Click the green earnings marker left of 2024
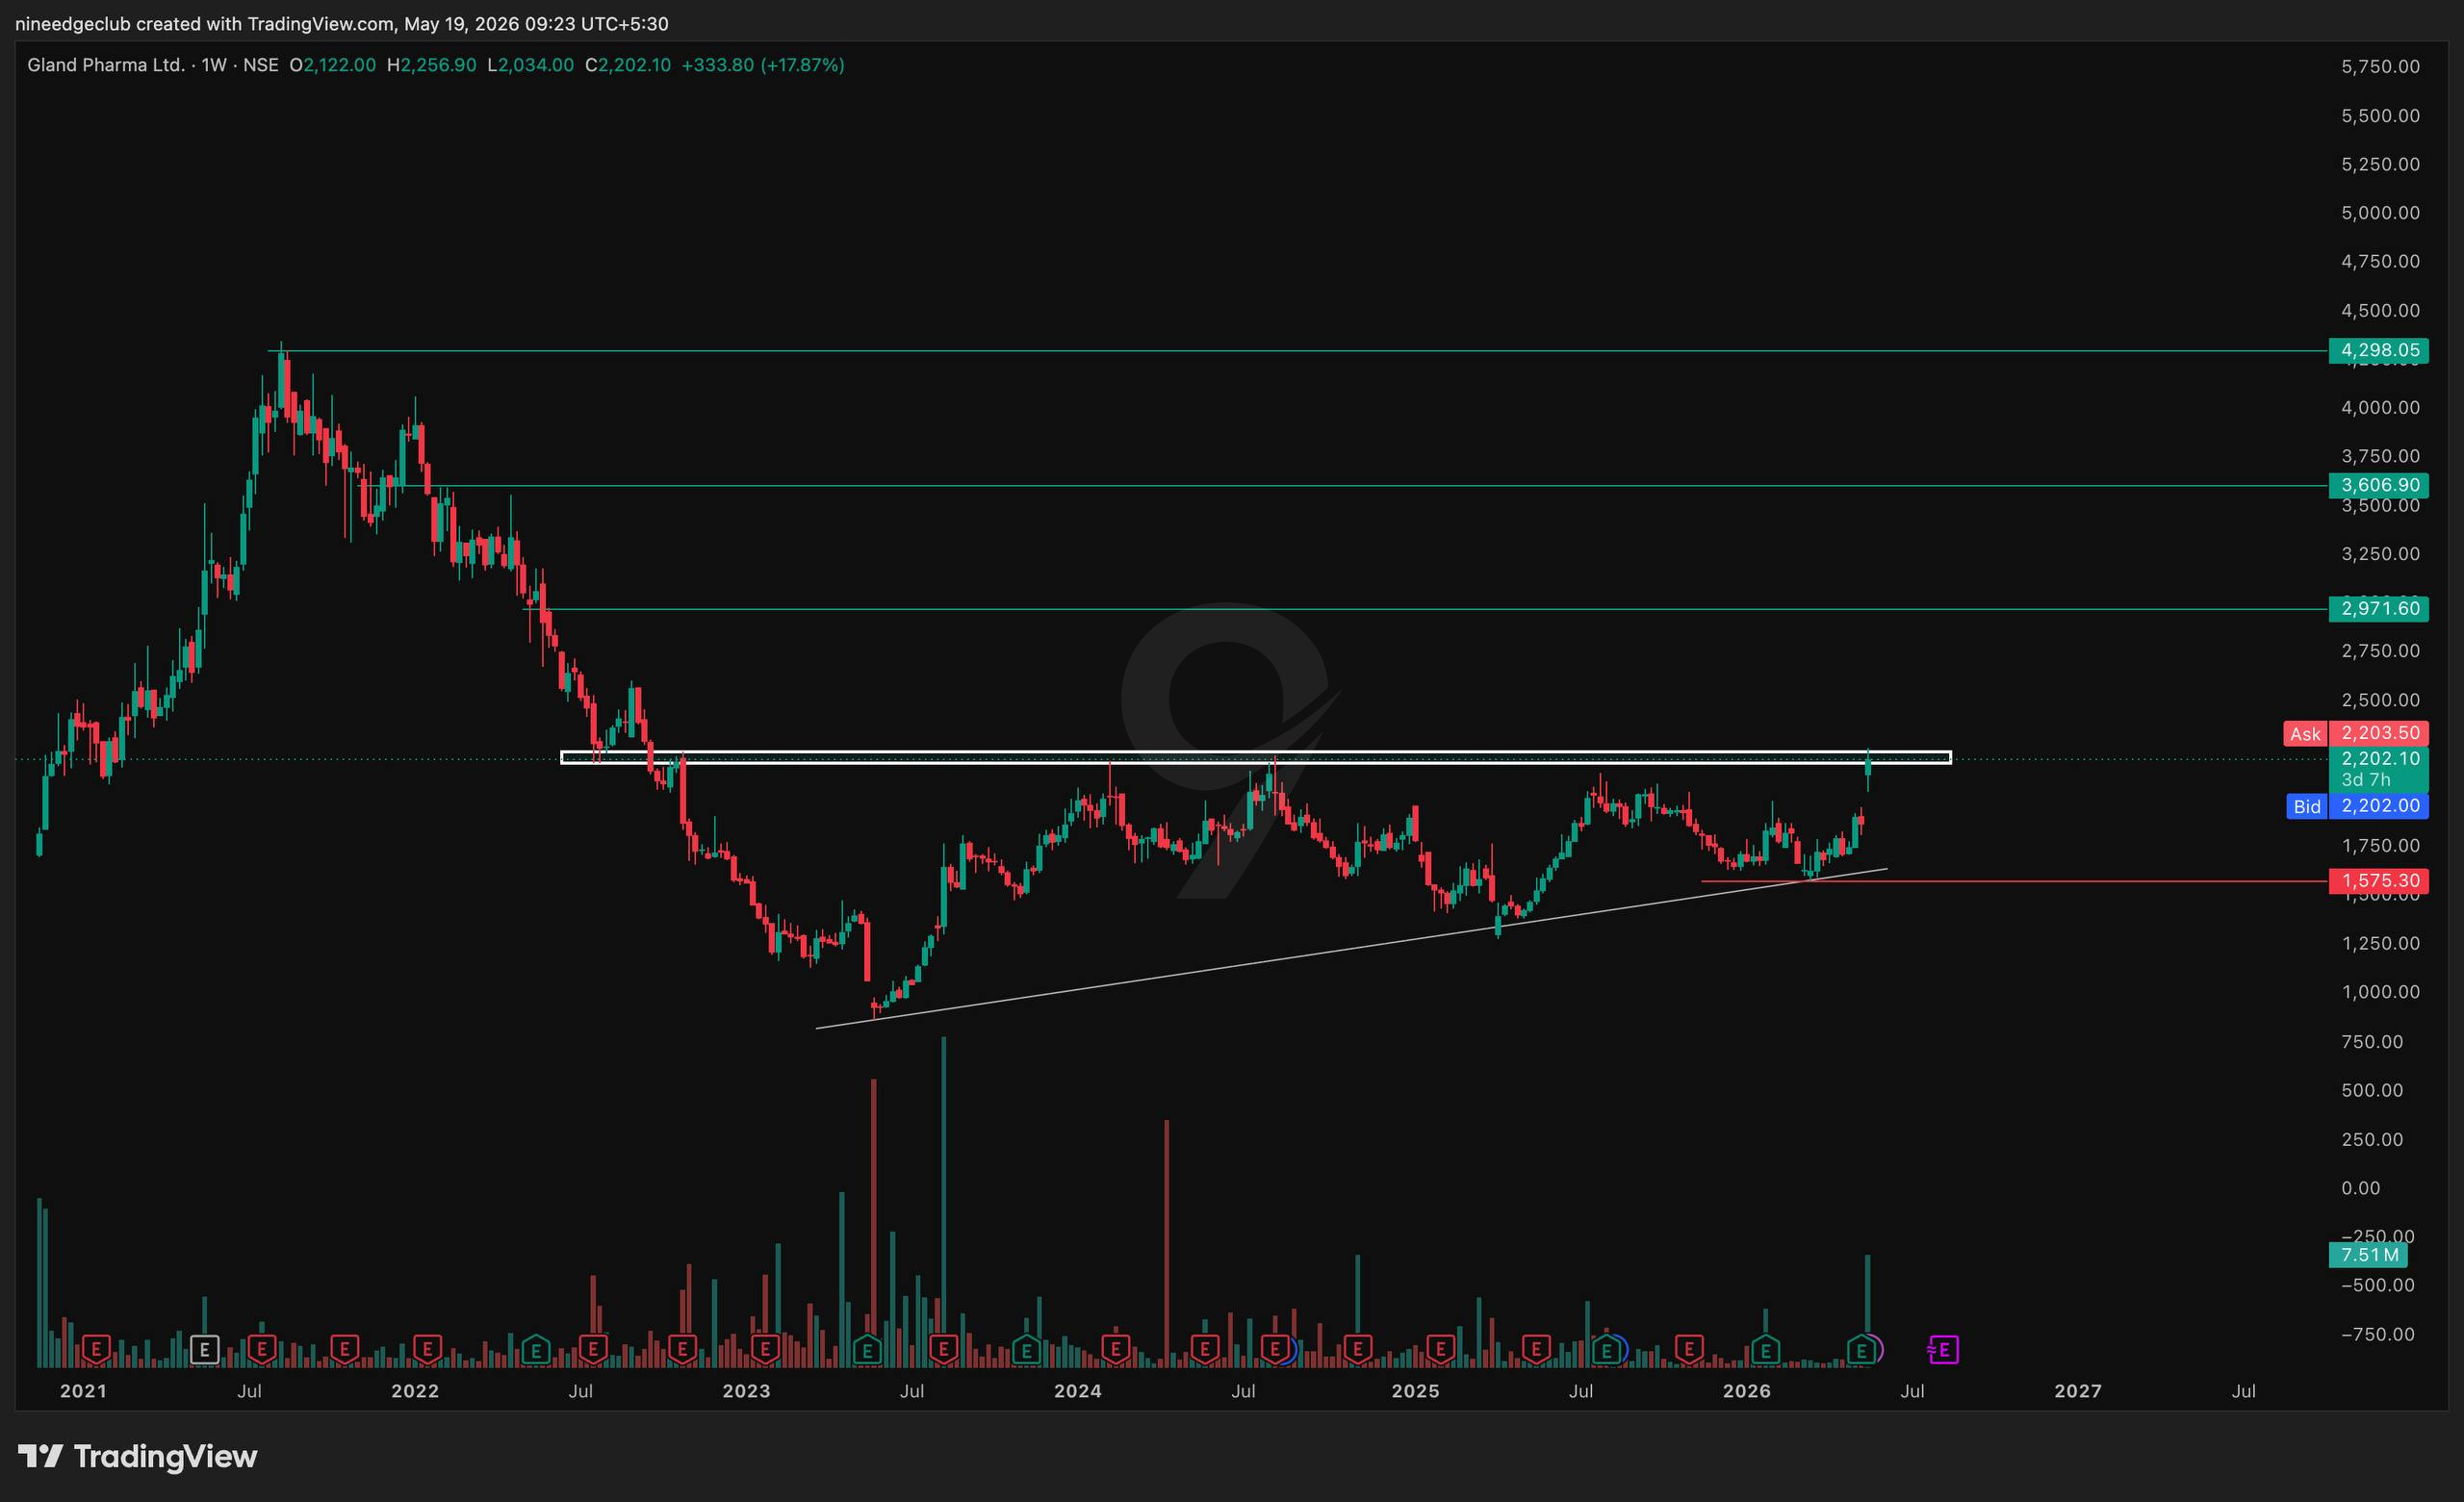 tap(1025, 1350)
